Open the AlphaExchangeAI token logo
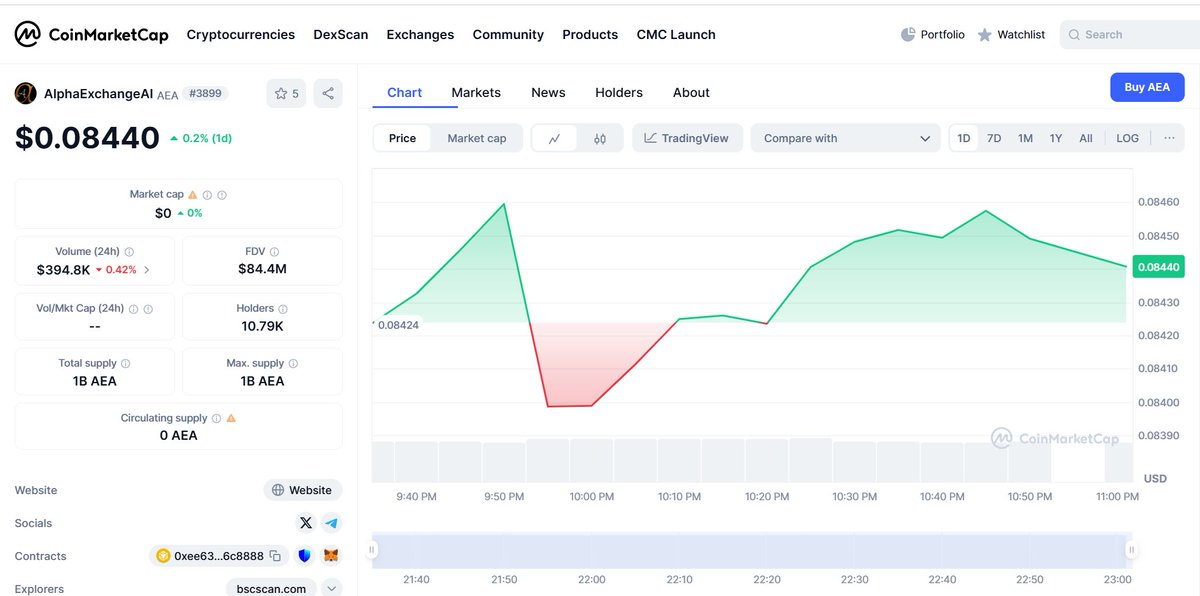 (x=25, y=94)
